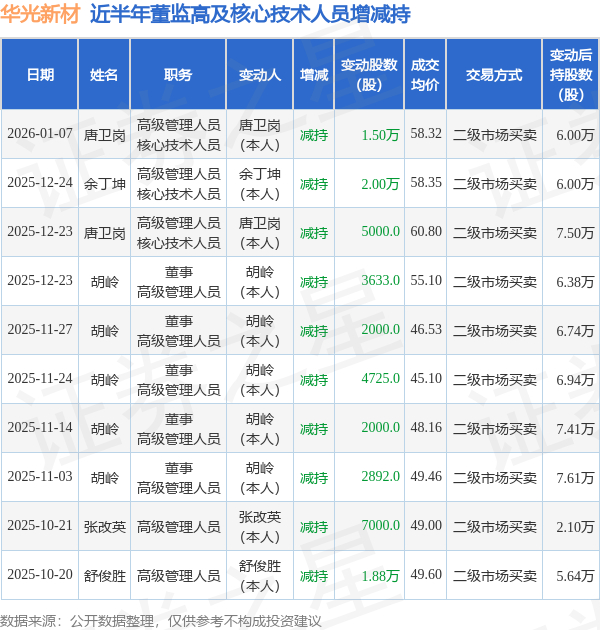Viewport: 600px width, 630px height.
Task: Click average price 49.00
Action: (426, 526)
